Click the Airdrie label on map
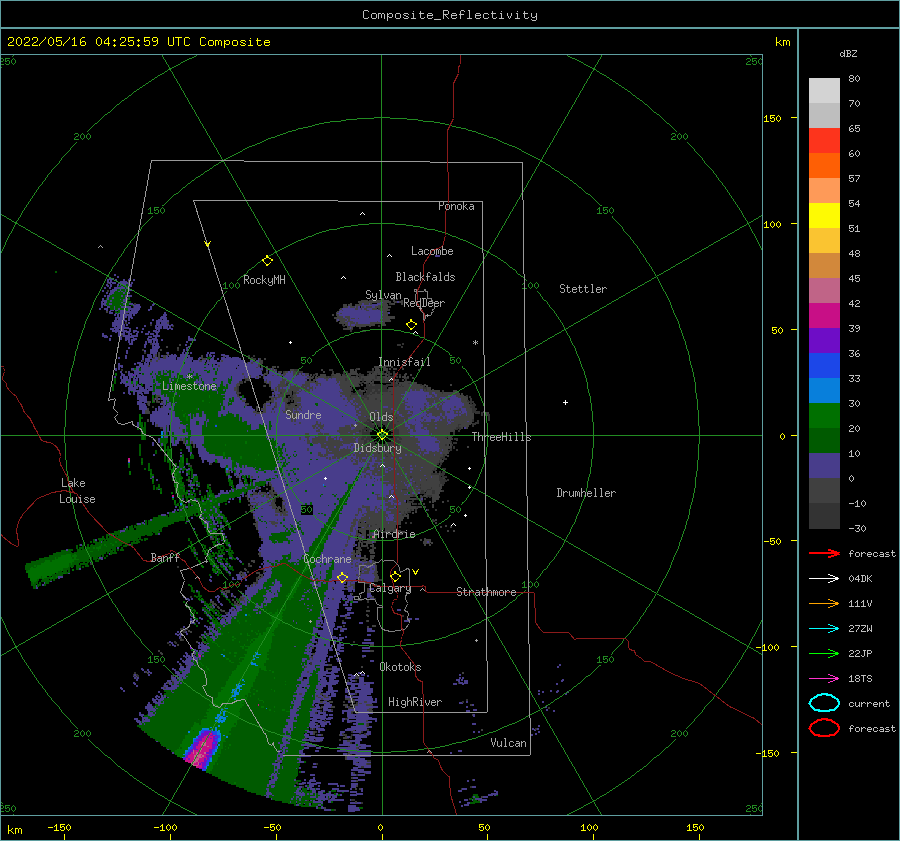The height and width of the screenshot is (841, 900). [x=394, y=534]
